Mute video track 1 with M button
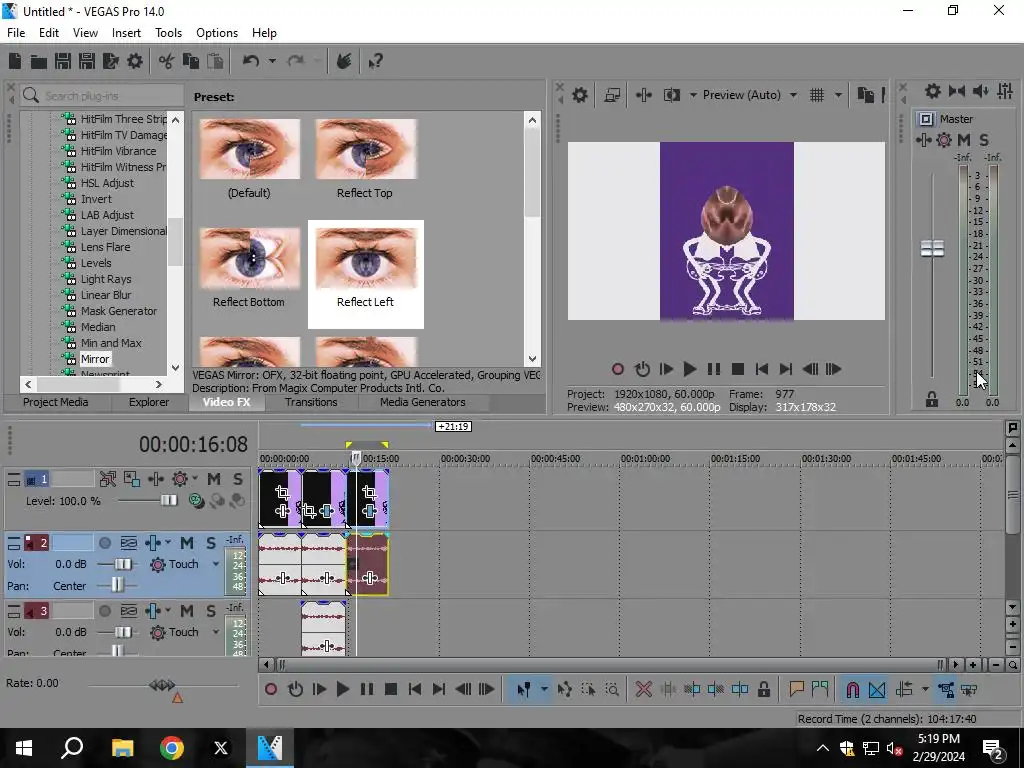The height and width of the screenshot is (768, 1024). pos(214,479)
